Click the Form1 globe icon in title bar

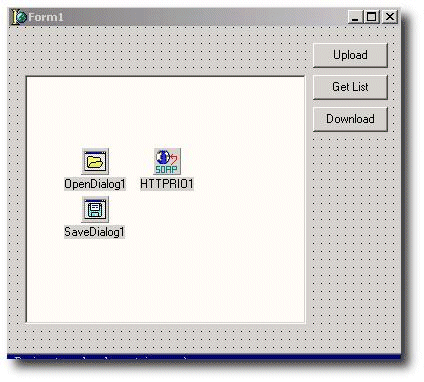[x=22, y=17]
